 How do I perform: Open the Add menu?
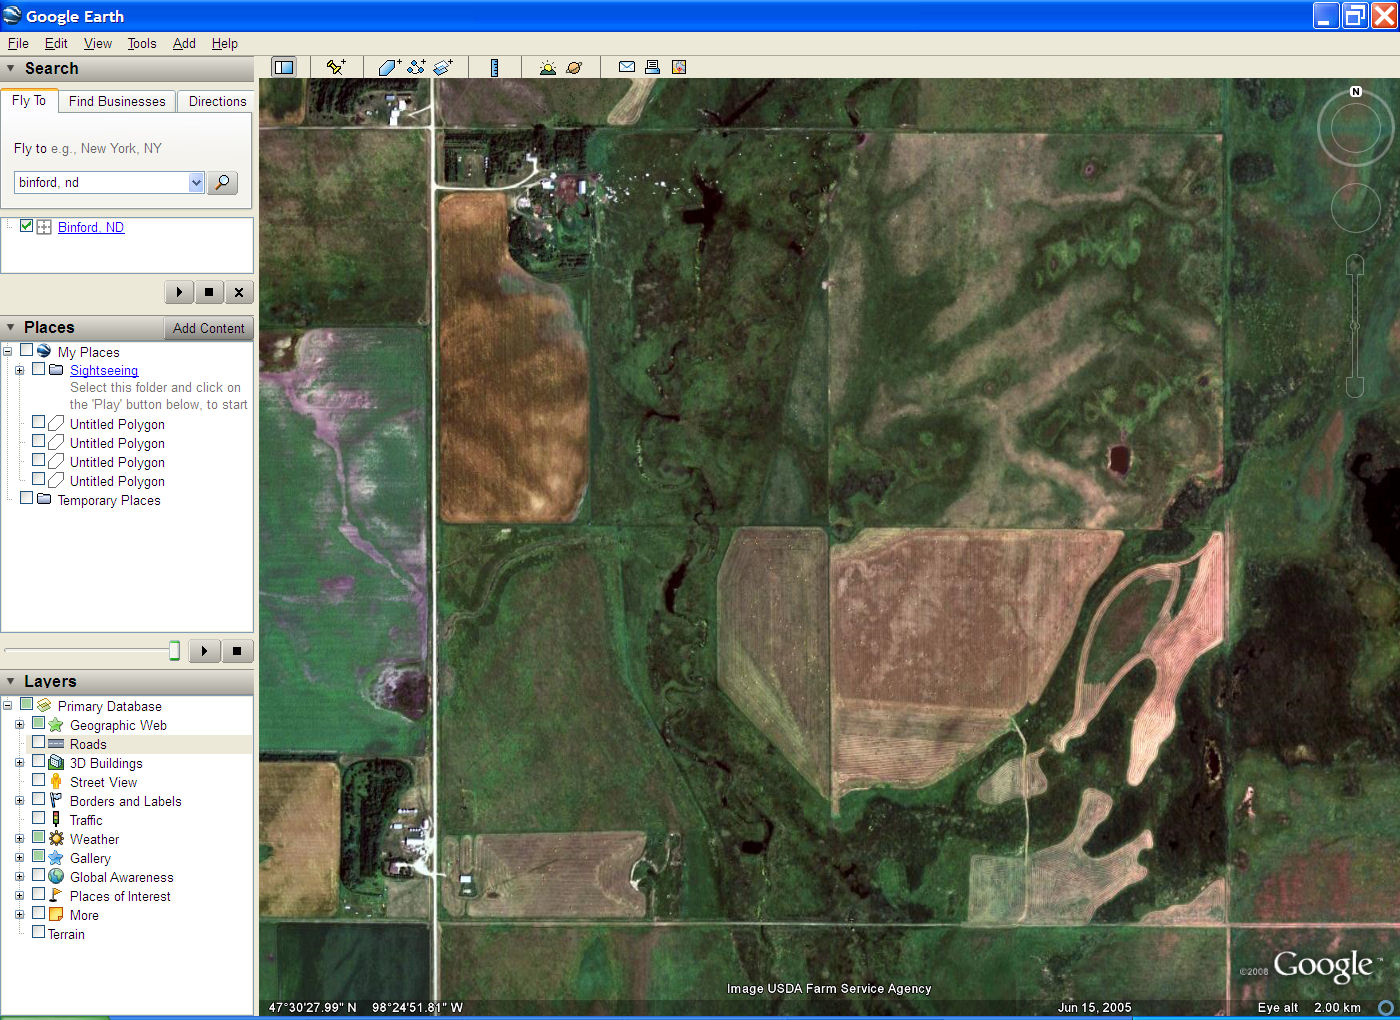pyautogui.click(x=184, y=43)
